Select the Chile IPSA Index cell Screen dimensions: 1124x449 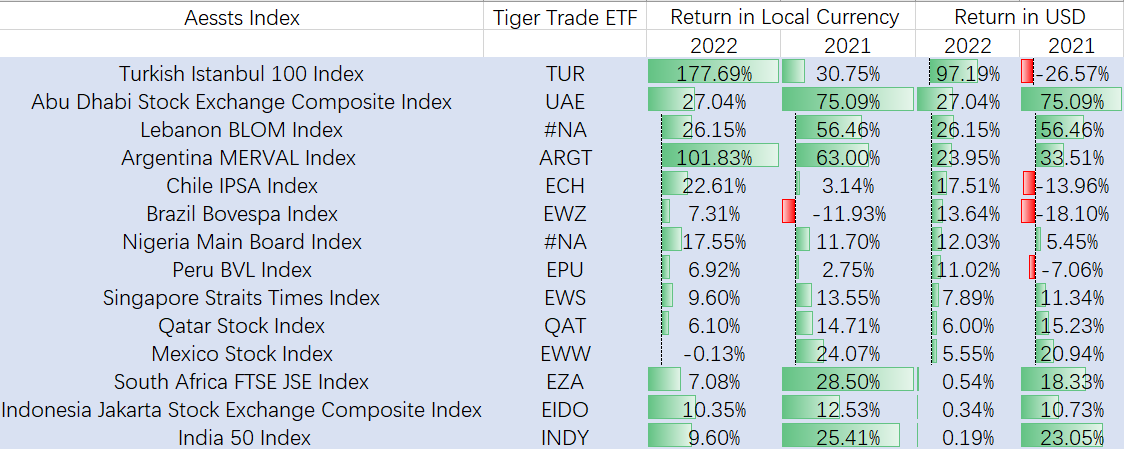241,186
